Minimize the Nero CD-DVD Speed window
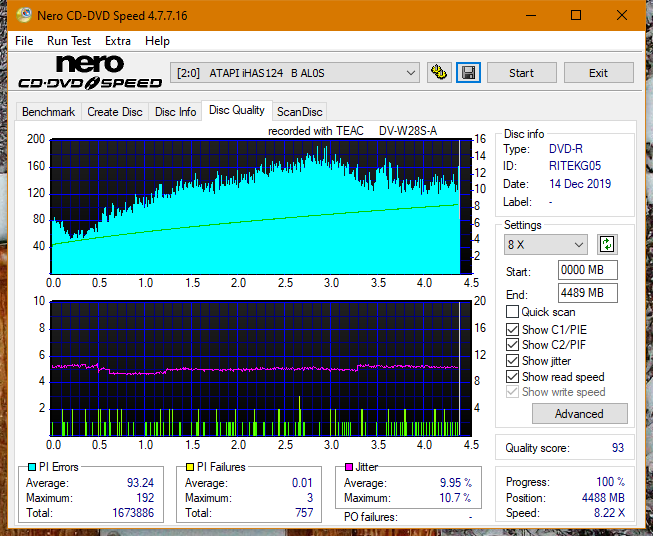Viewport: 653px width, 536px height. (x=531, y=15)
